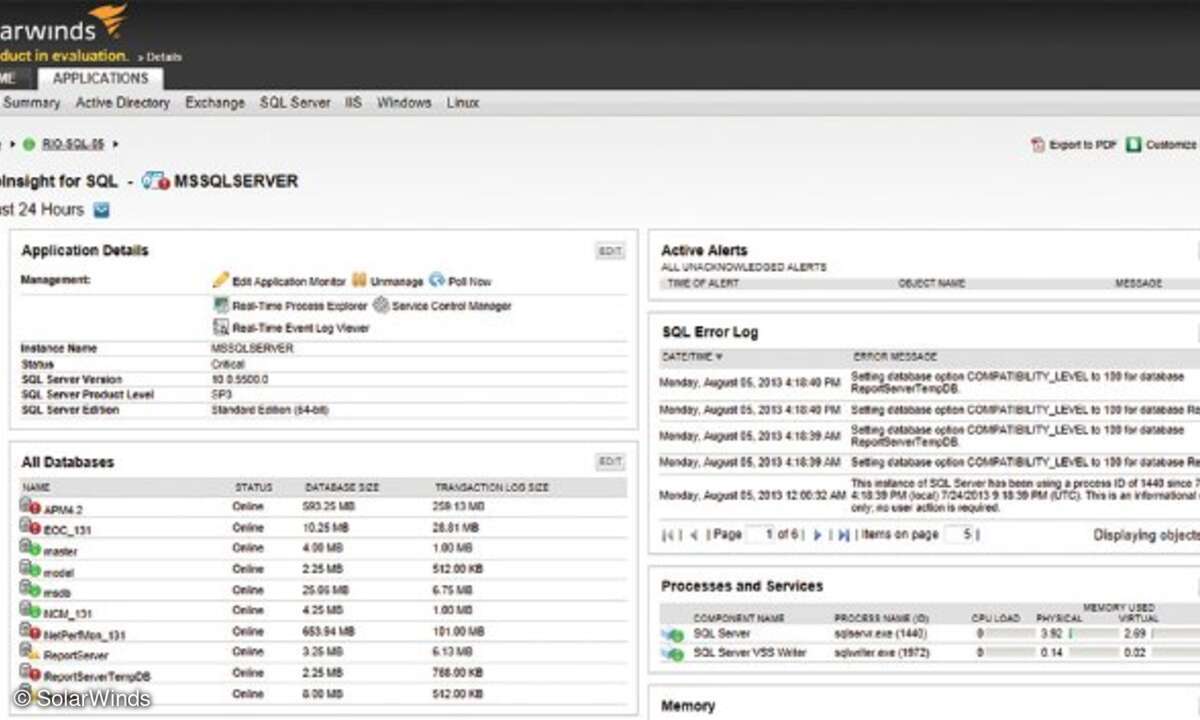Image resolution: width=1200 pixels, height=720 pixels.
Task: Click the Database Size column header
Action: pos(342,487)
